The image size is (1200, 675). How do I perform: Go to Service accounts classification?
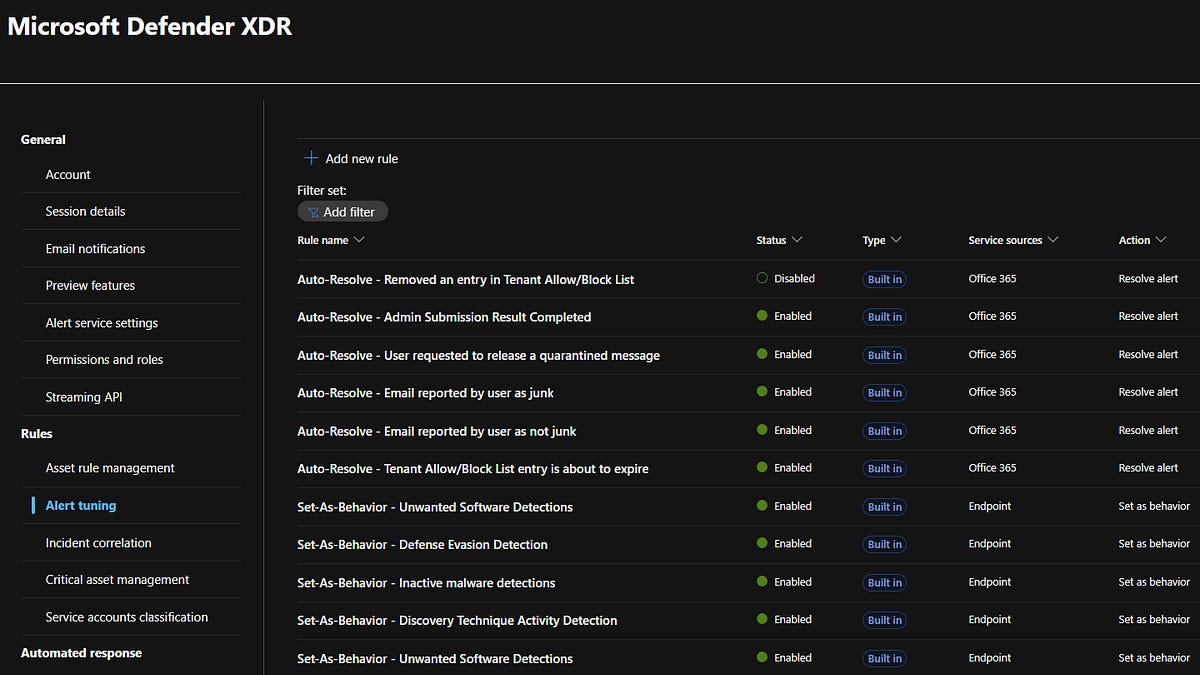[127, 617]
